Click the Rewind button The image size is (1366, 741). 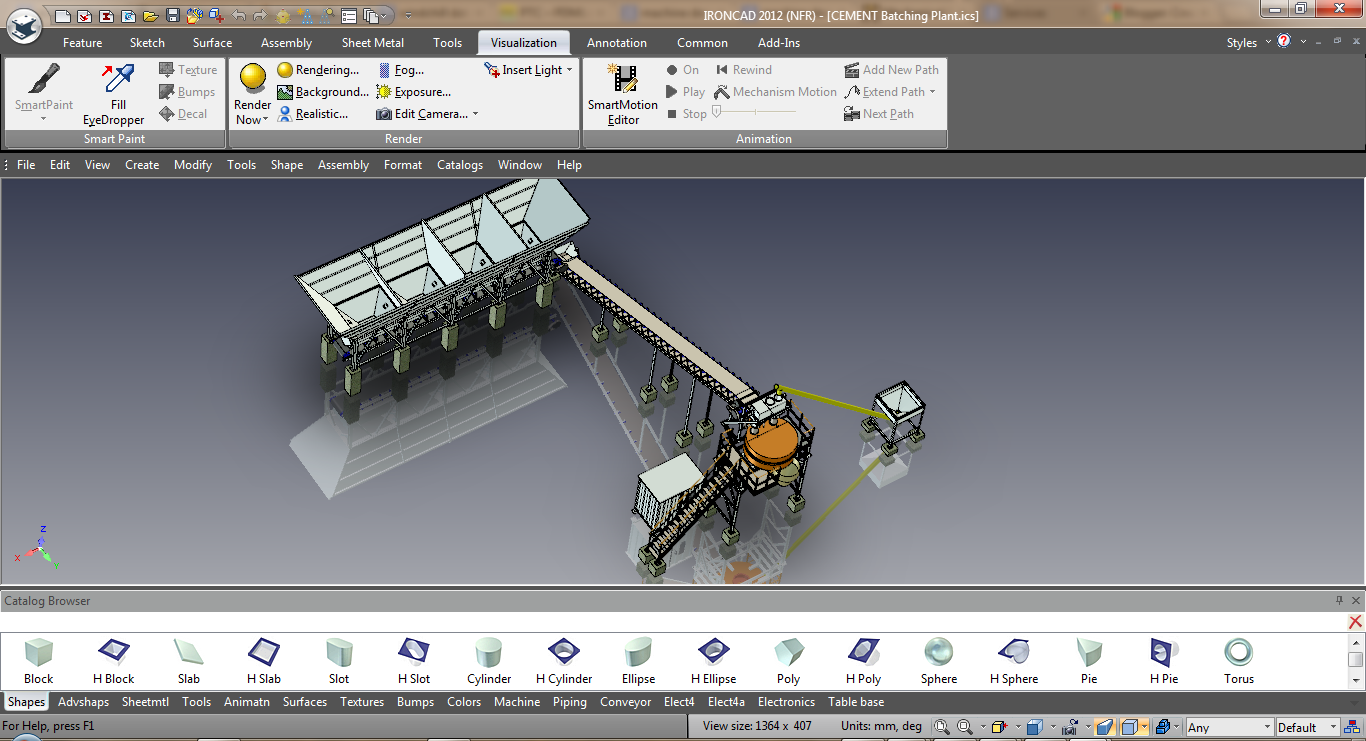(744, 69)
